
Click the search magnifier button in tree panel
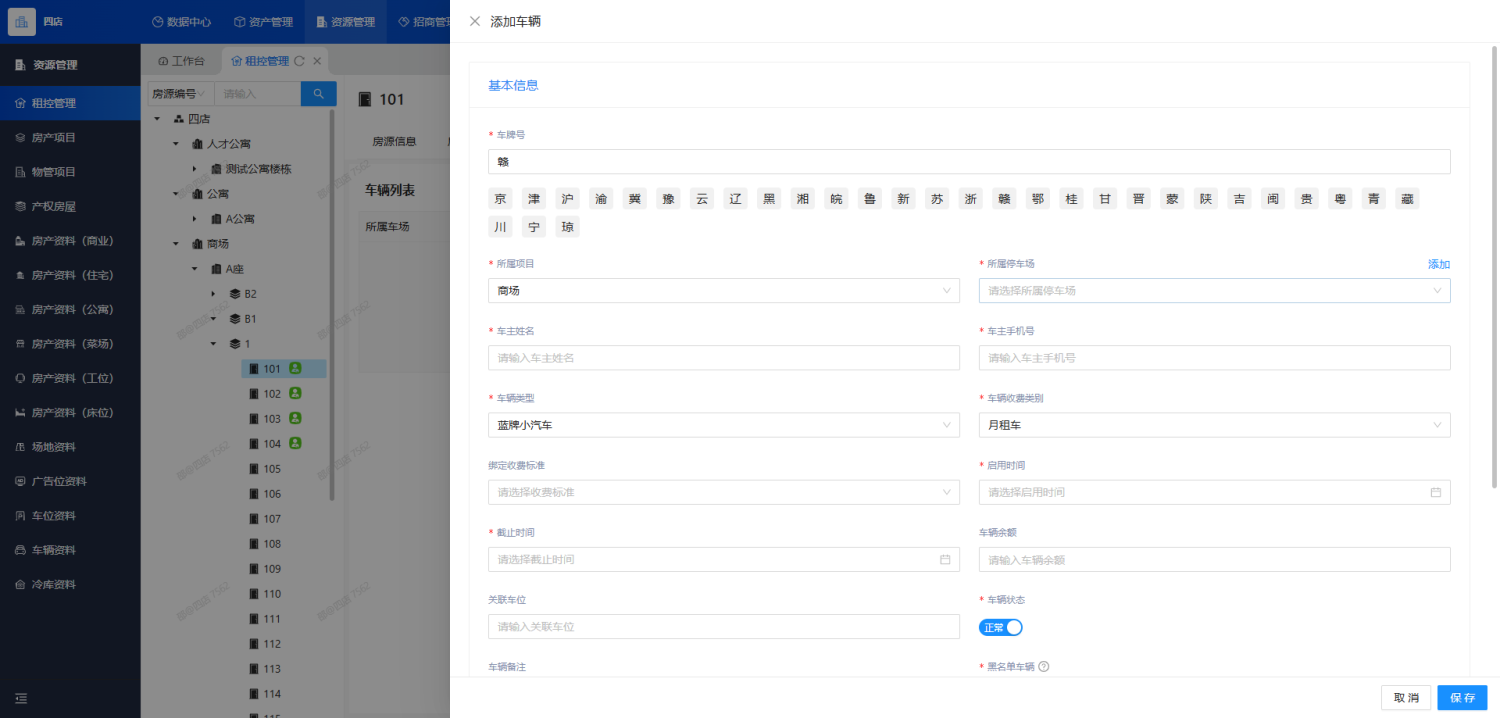point(319,94)
